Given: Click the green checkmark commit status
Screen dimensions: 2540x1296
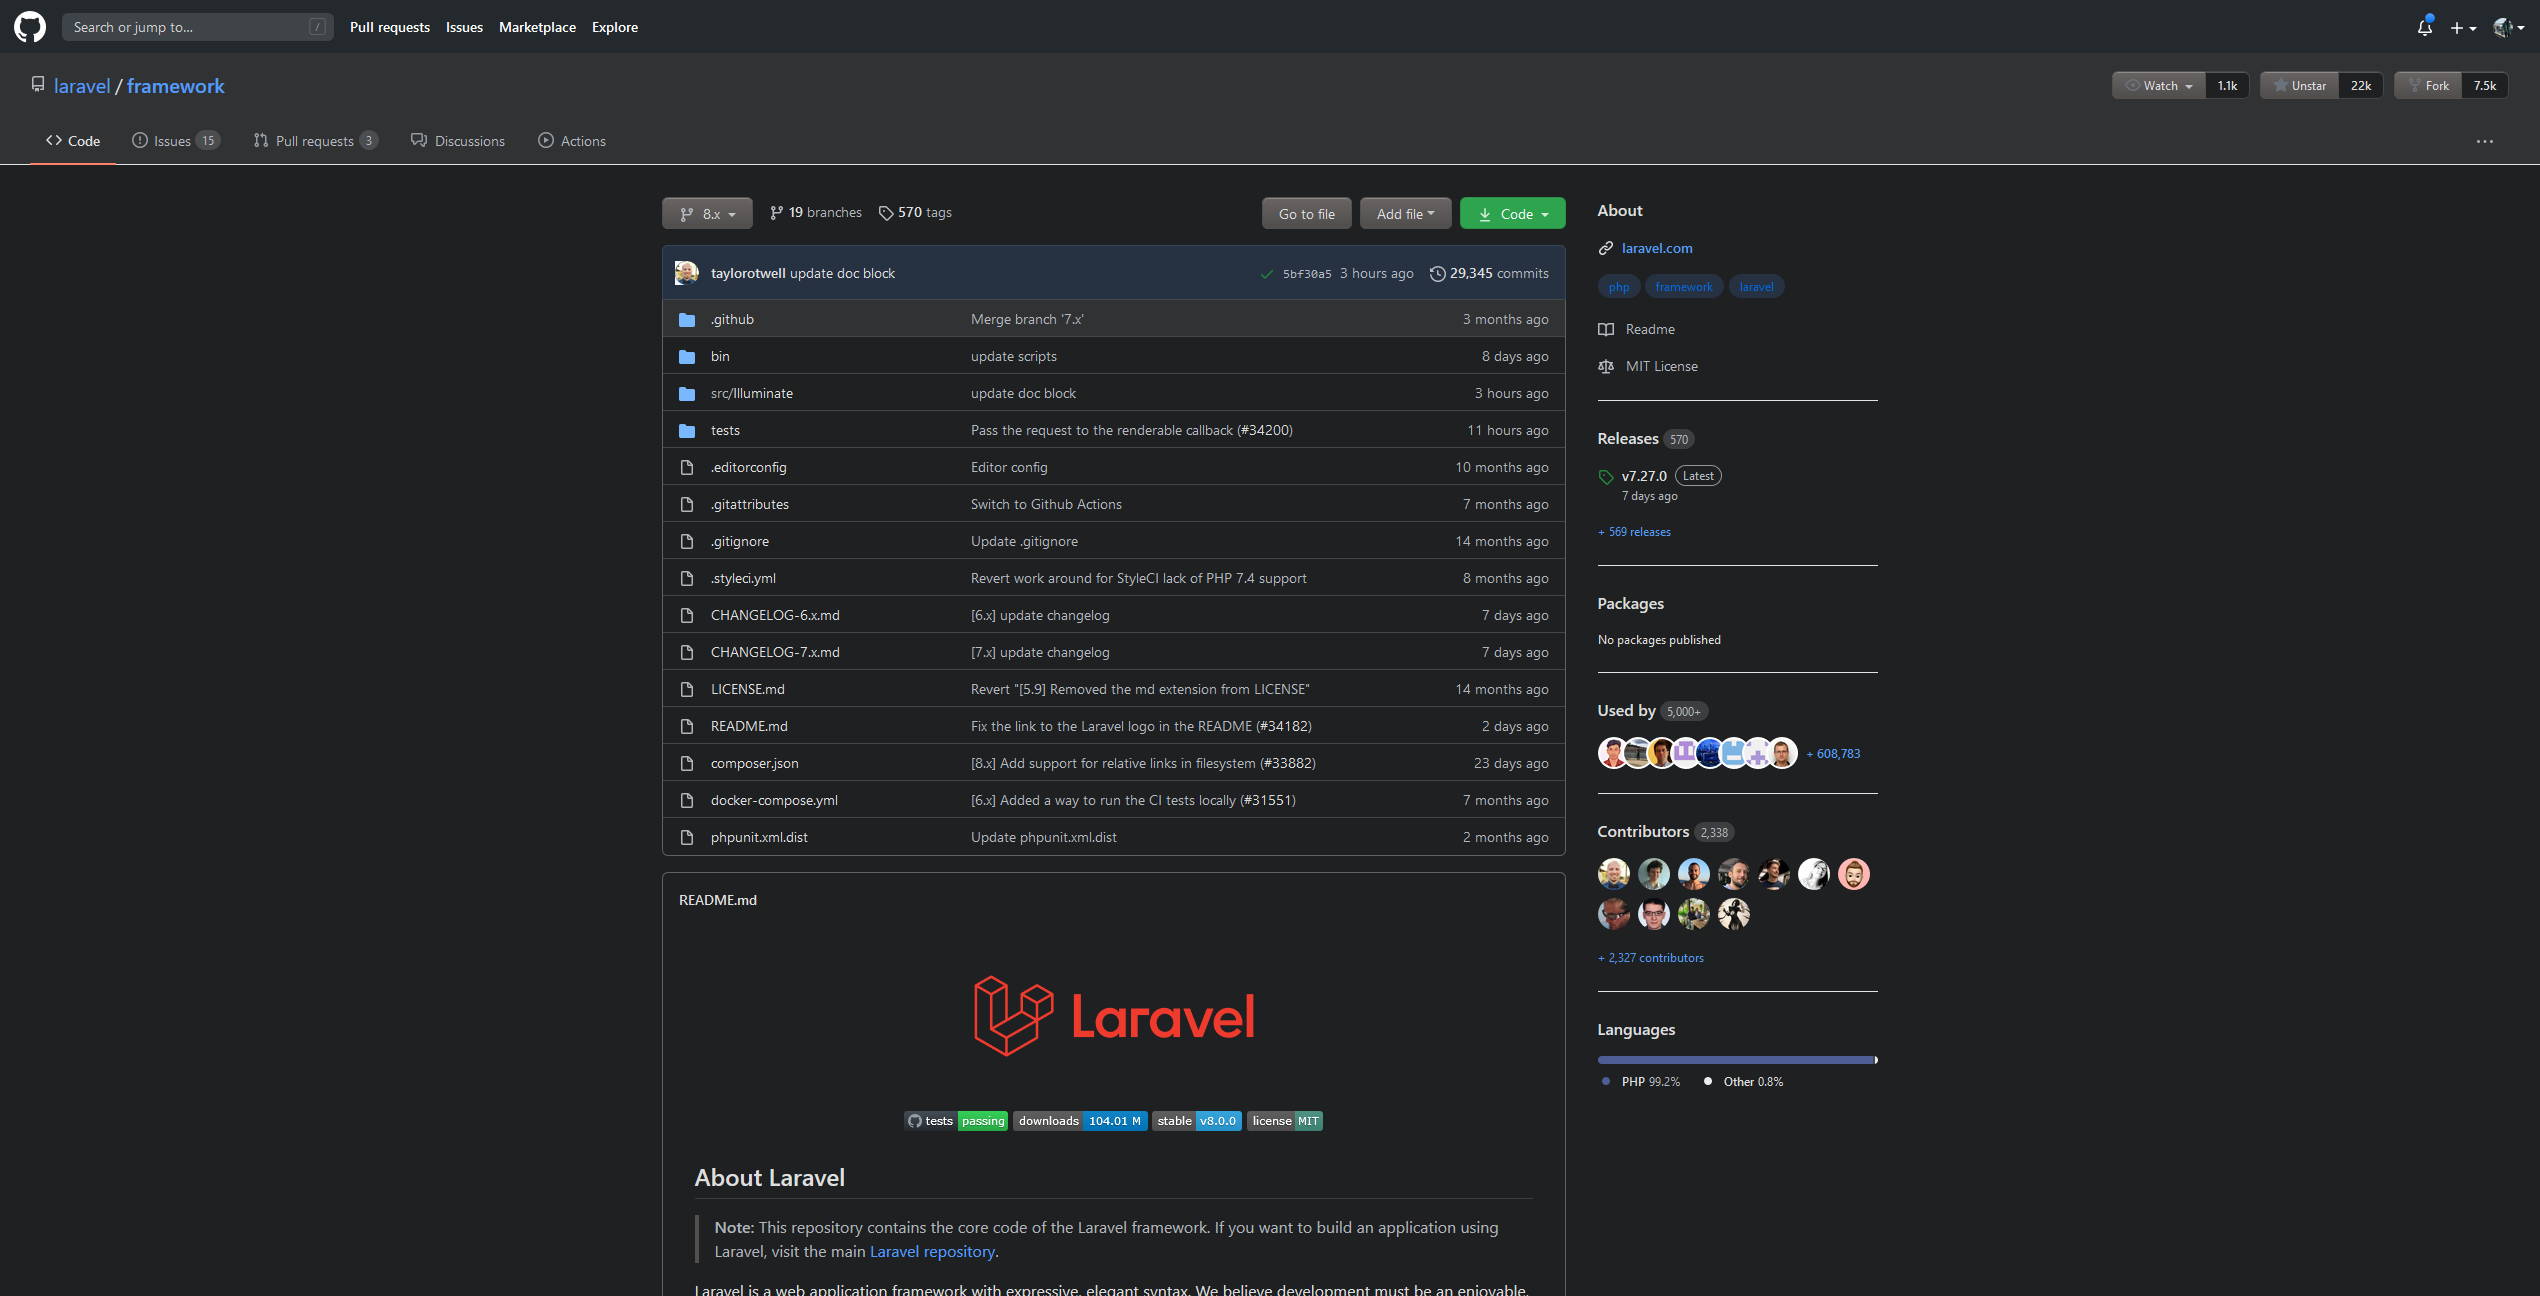Looking at the screenshot, I should coord(1266,274).
